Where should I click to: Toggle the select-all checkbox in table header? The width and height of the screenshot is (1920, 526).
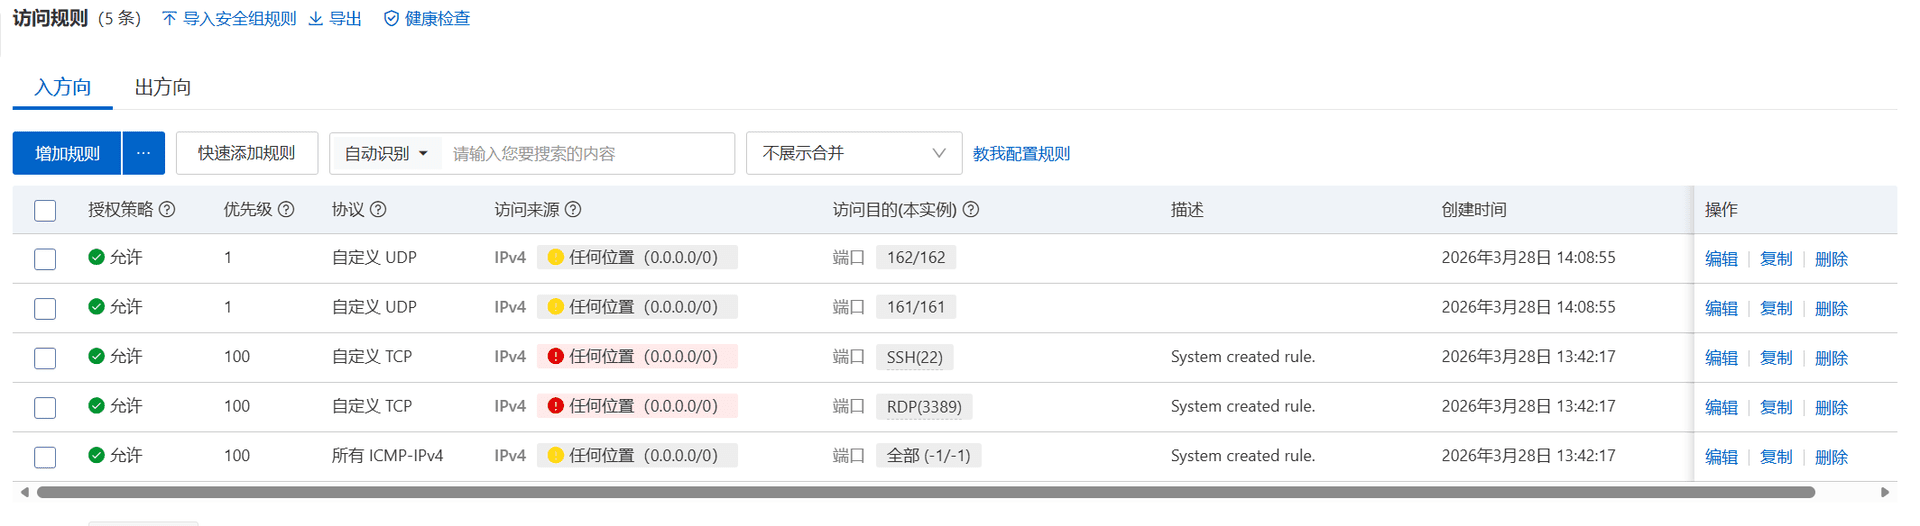click(x=45, y=211)
